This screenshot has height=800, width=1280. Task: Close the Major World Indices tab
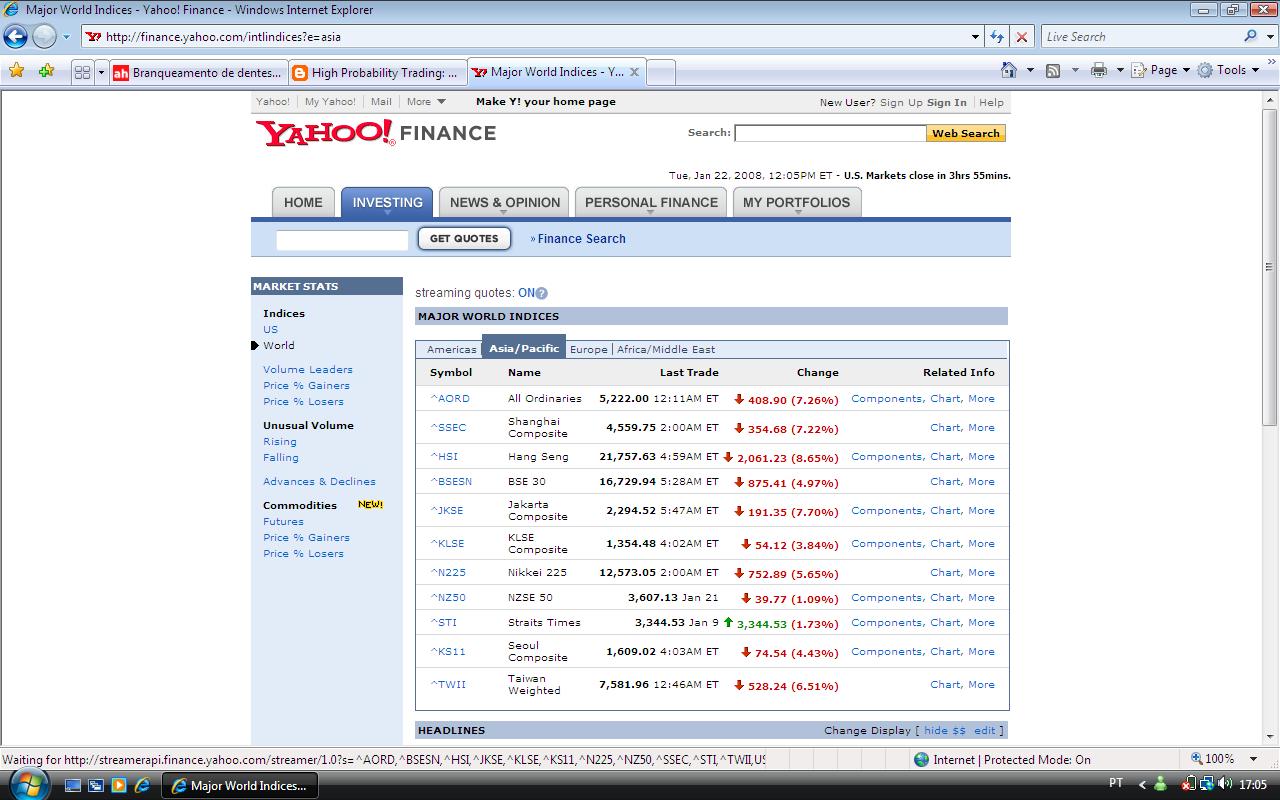tap(634, 72)
